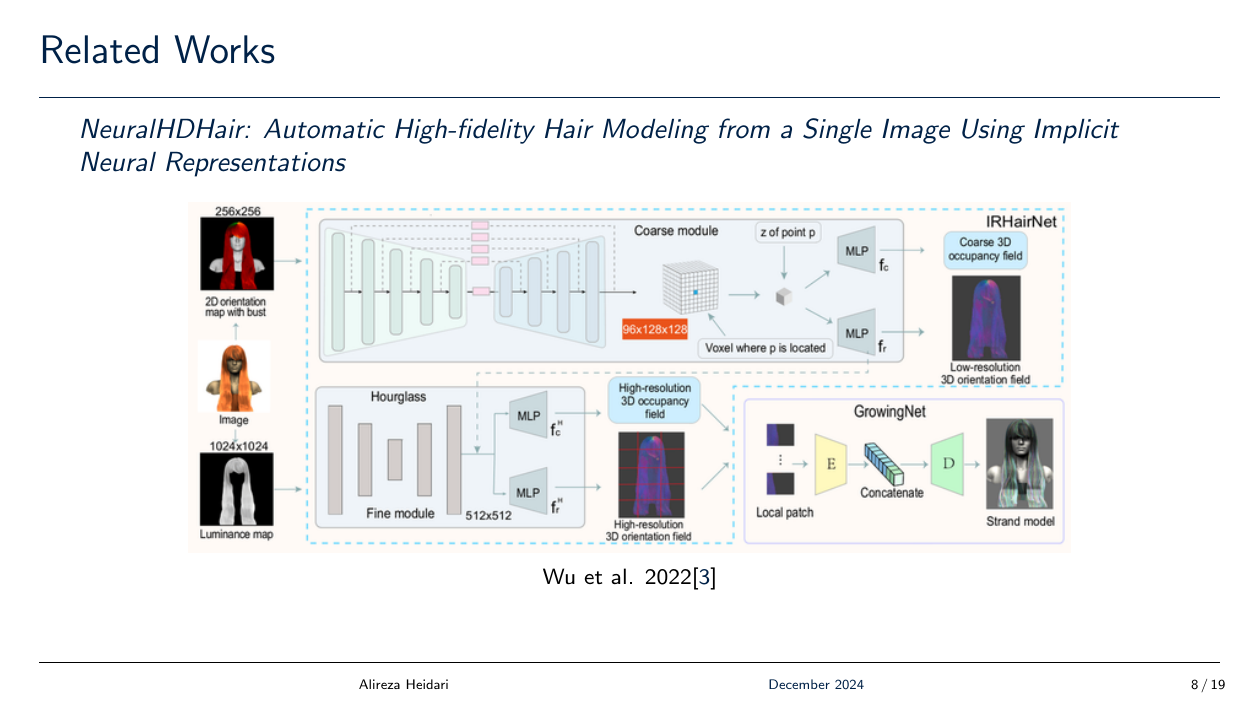Click the small gray voxel cube icon
1260x709 pixels.
[x=784, y=296]
